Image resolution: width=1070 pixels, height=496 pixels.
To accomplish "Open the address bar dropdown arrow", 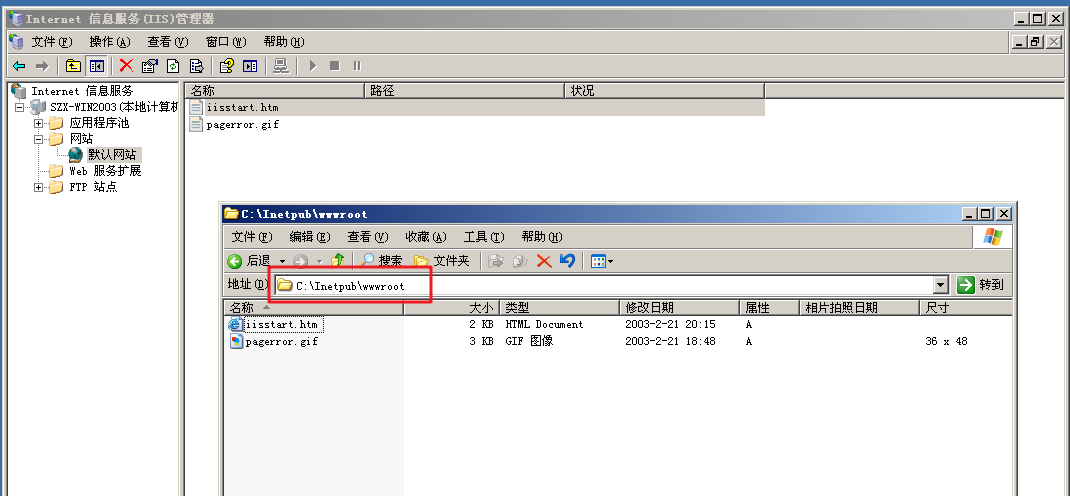I will coord(941,285).
